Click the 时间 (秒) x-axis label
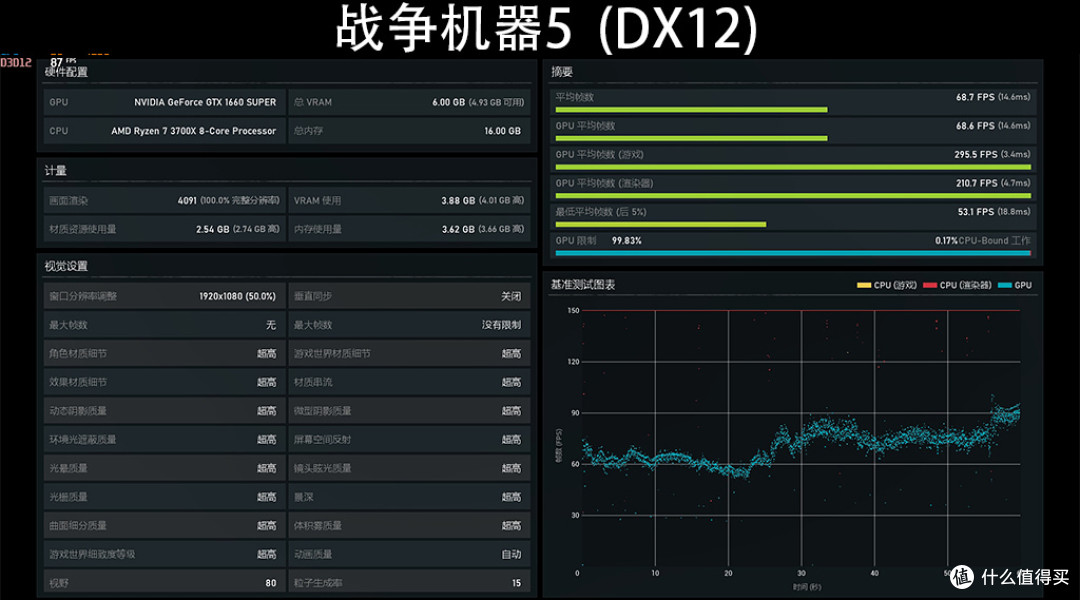 click(807, 587)
